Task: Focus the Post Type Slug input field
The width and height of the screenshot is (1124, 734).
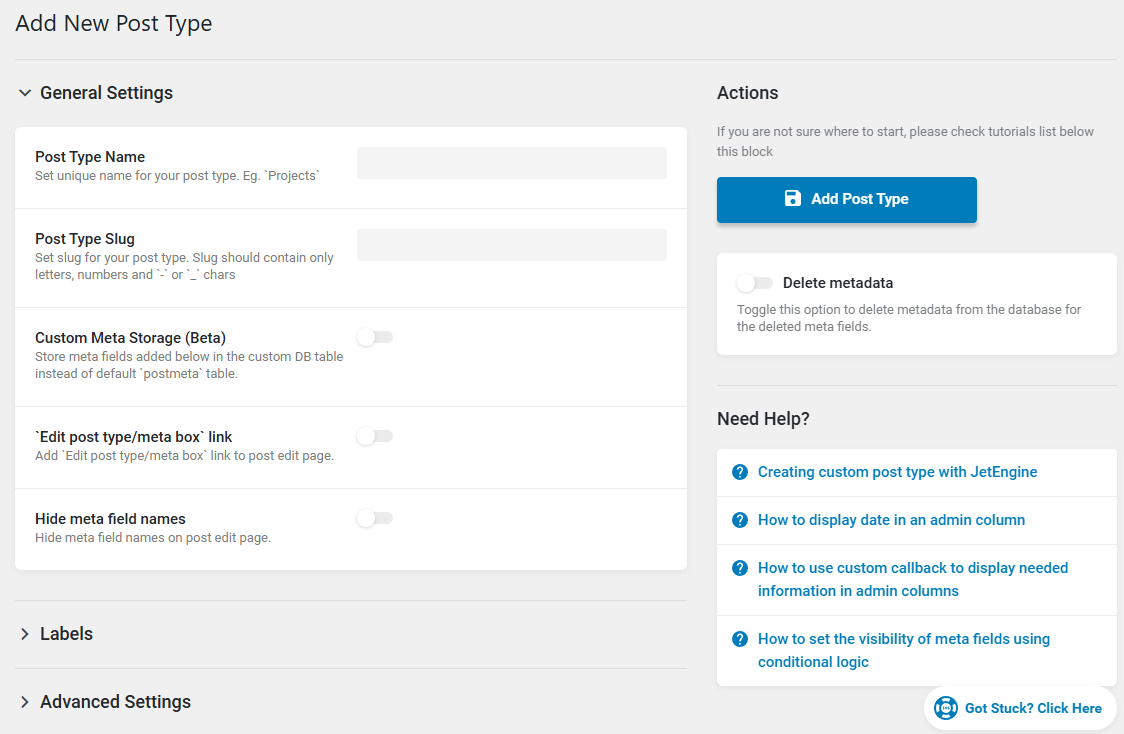Action: 512,245
